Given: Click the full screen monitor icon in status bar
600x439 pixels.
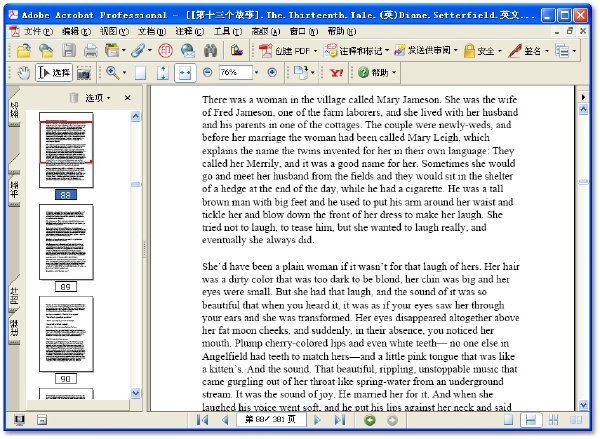Looking at the screenshot, I should pos(19,420).
